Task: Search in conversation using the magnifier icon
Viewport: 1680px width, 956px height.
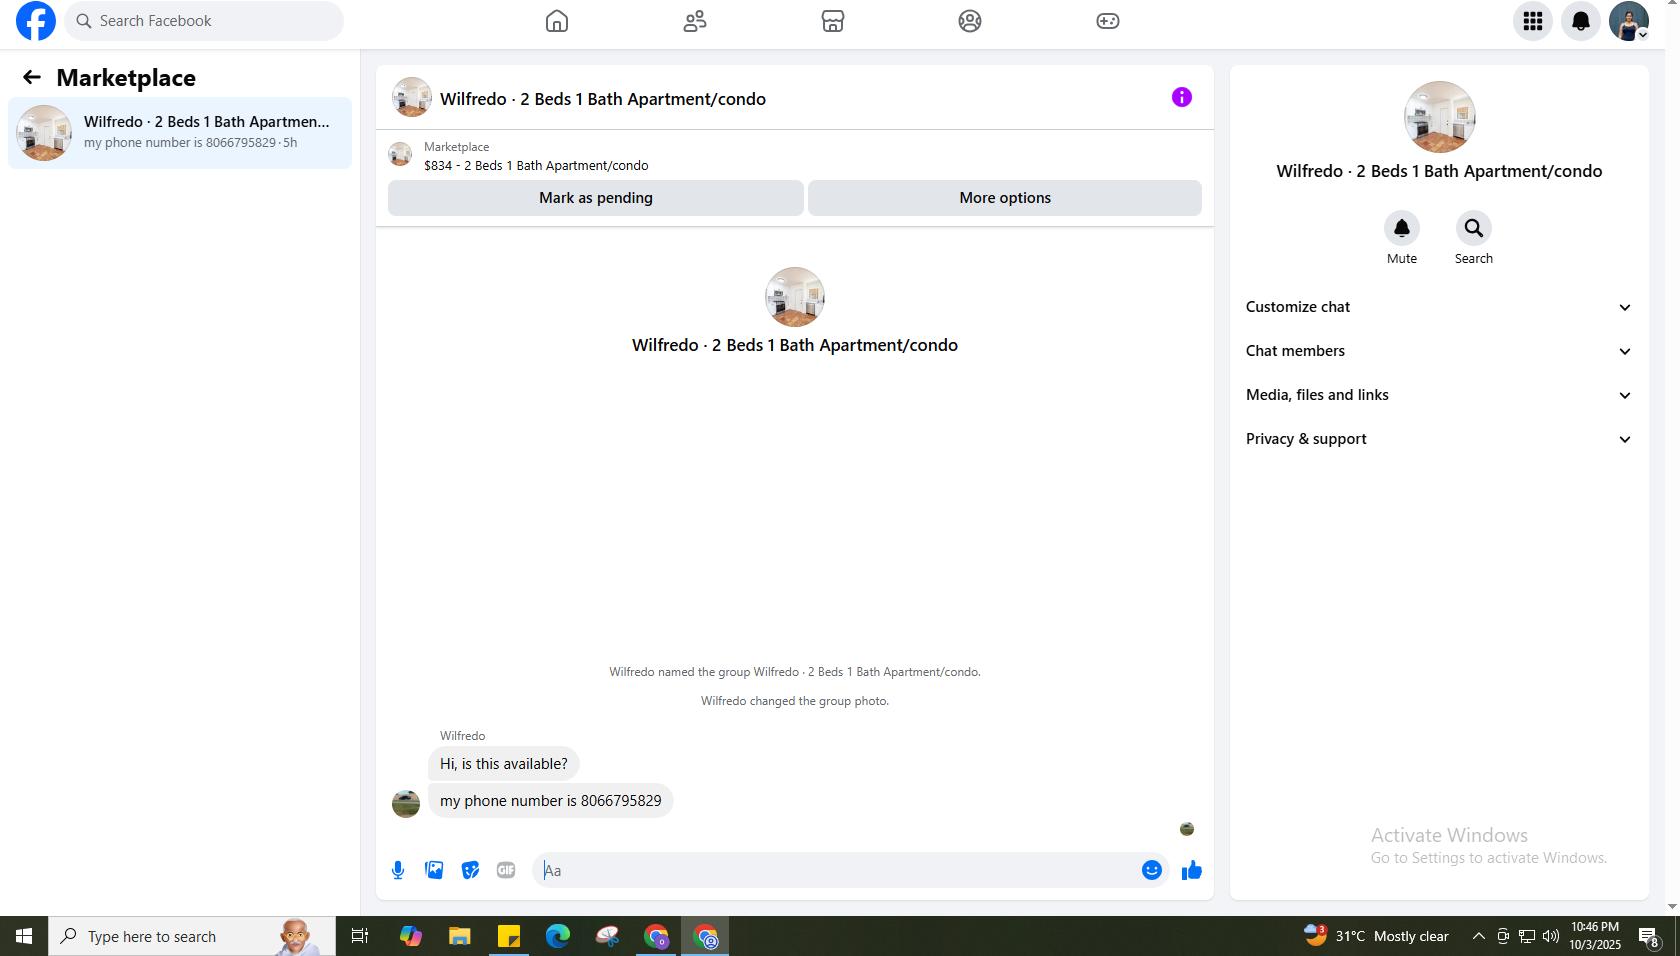Action: point(1474,228)
